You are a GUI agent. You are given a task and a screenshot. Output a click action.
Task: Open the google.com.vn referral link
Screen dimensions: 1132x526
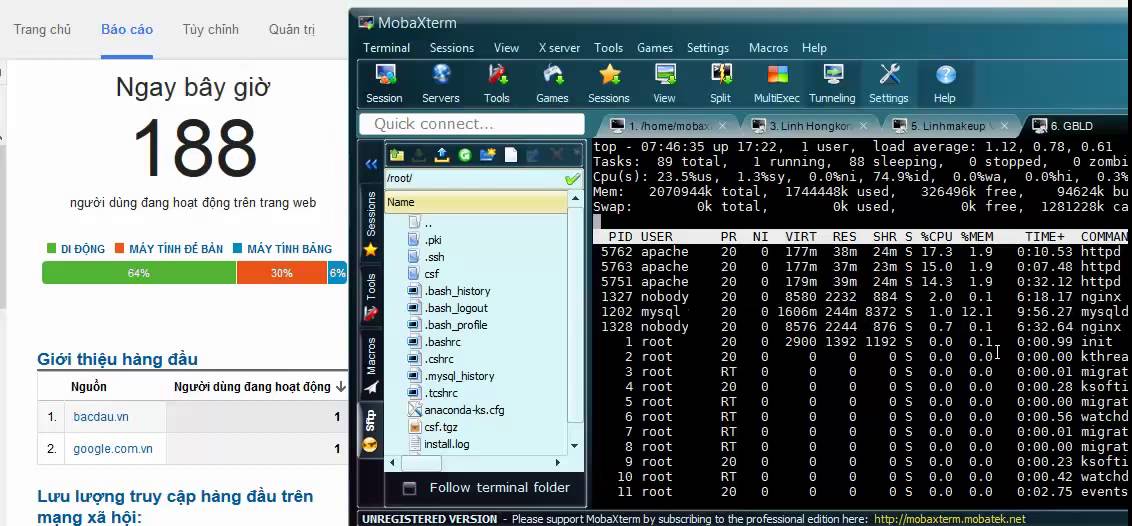pos(113,449)
